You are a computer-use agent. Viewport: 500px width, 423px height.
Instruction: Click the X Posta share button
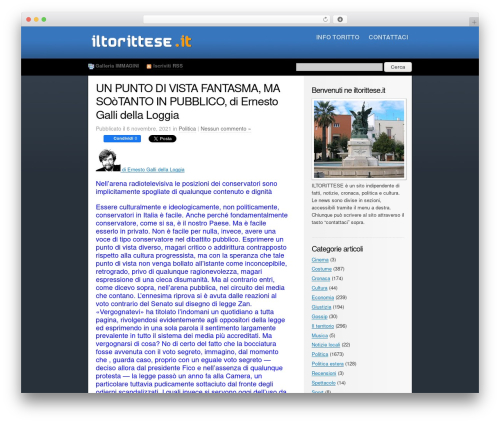click(x=162, y=139)
